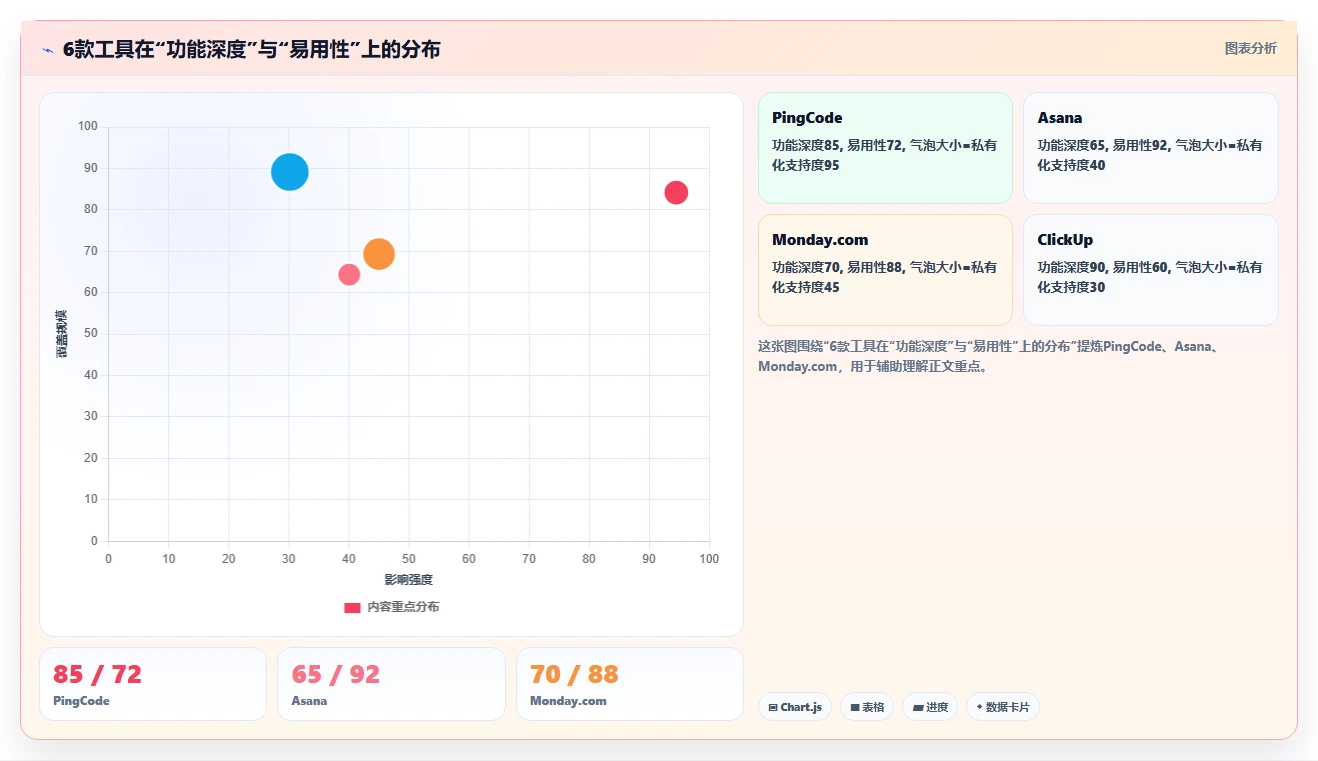Click the 85 / 72 PingCode stat card
This screenshot has height=761, width=1318.
pos(153,684)
